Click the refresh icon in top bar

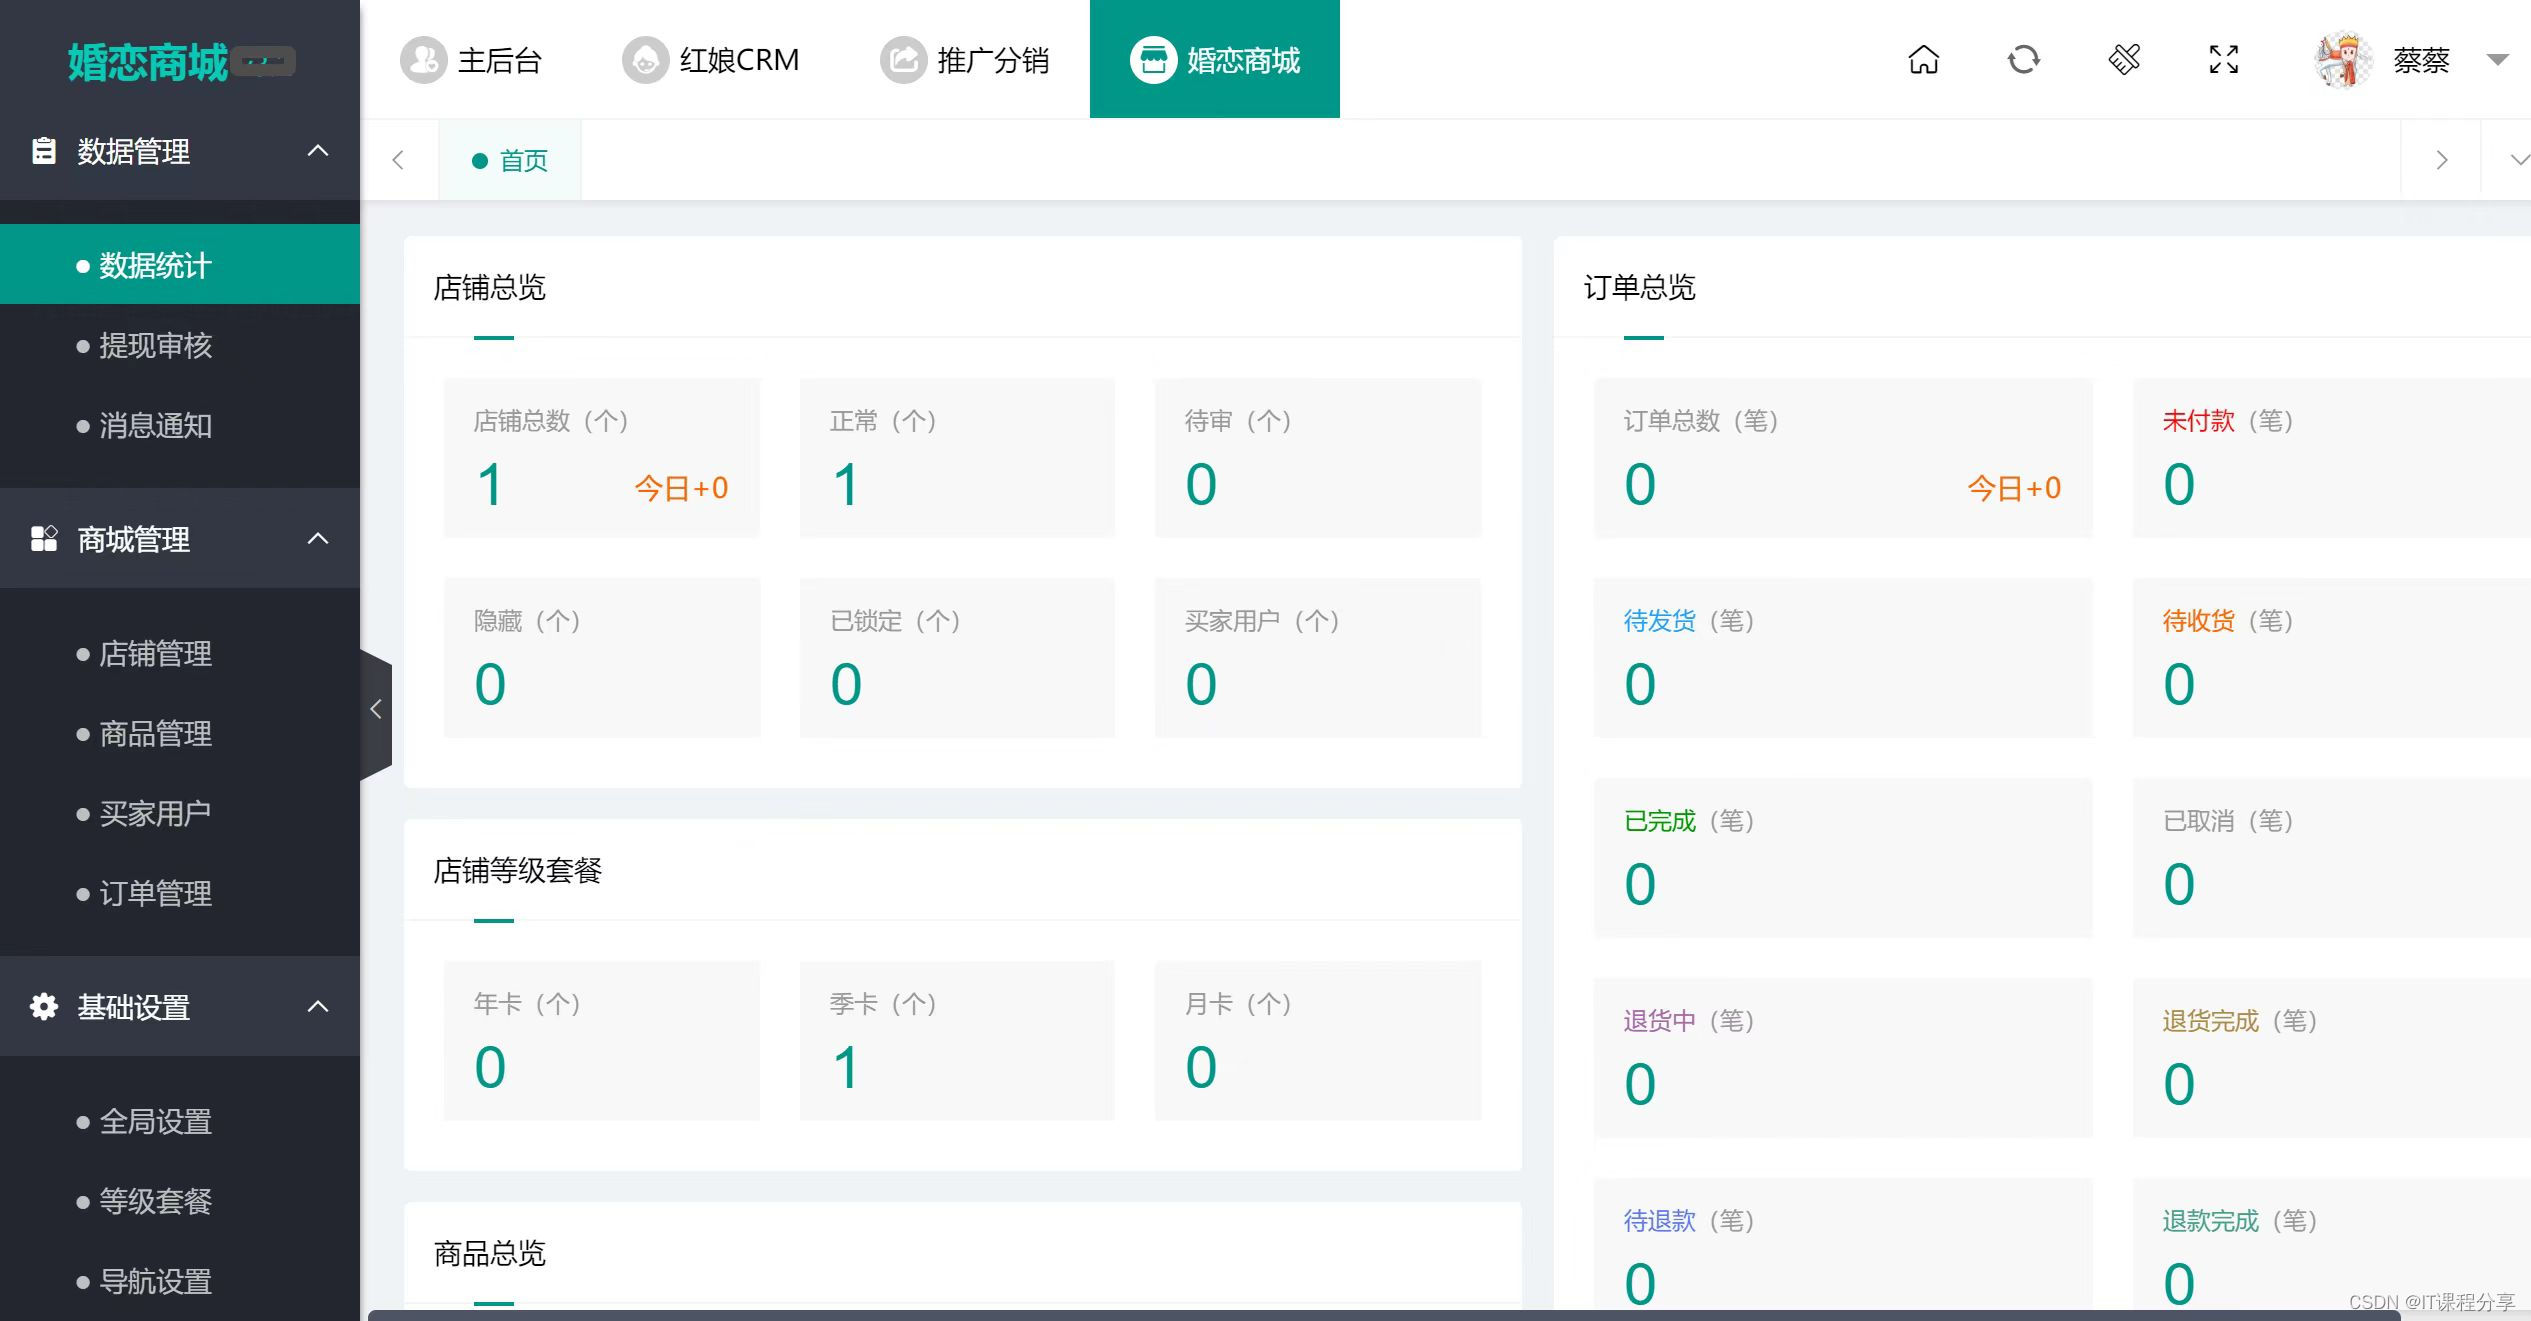(x=2023, y=60)
